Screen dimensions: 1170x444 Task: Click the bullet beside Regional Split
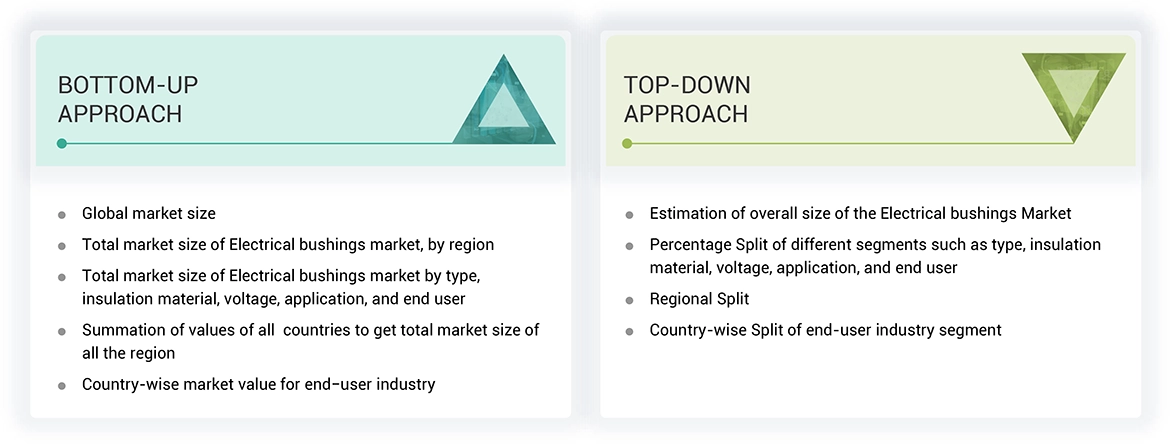tap(629, 300)
